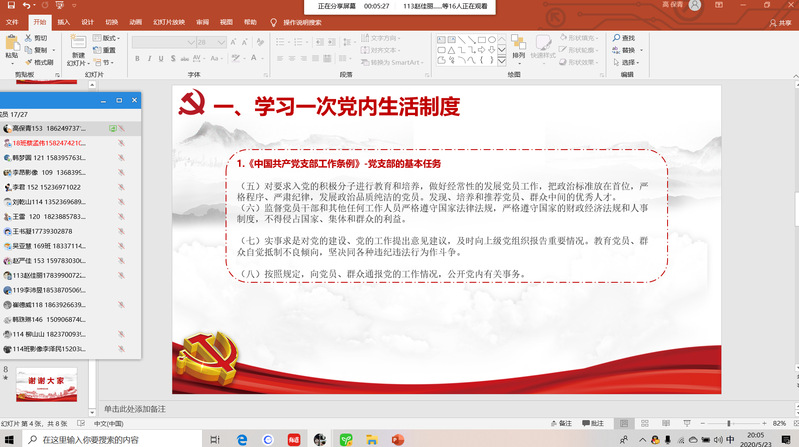Toggle microphone mute for 王雷 120

121,215
